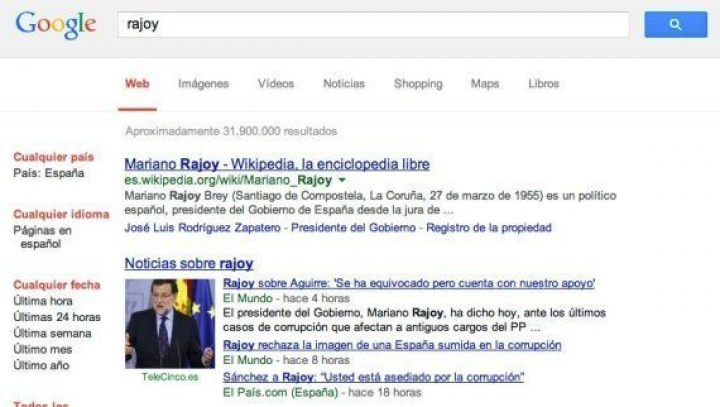Select the Noticias tab
The image size is (720, 407).
[344, 84]
